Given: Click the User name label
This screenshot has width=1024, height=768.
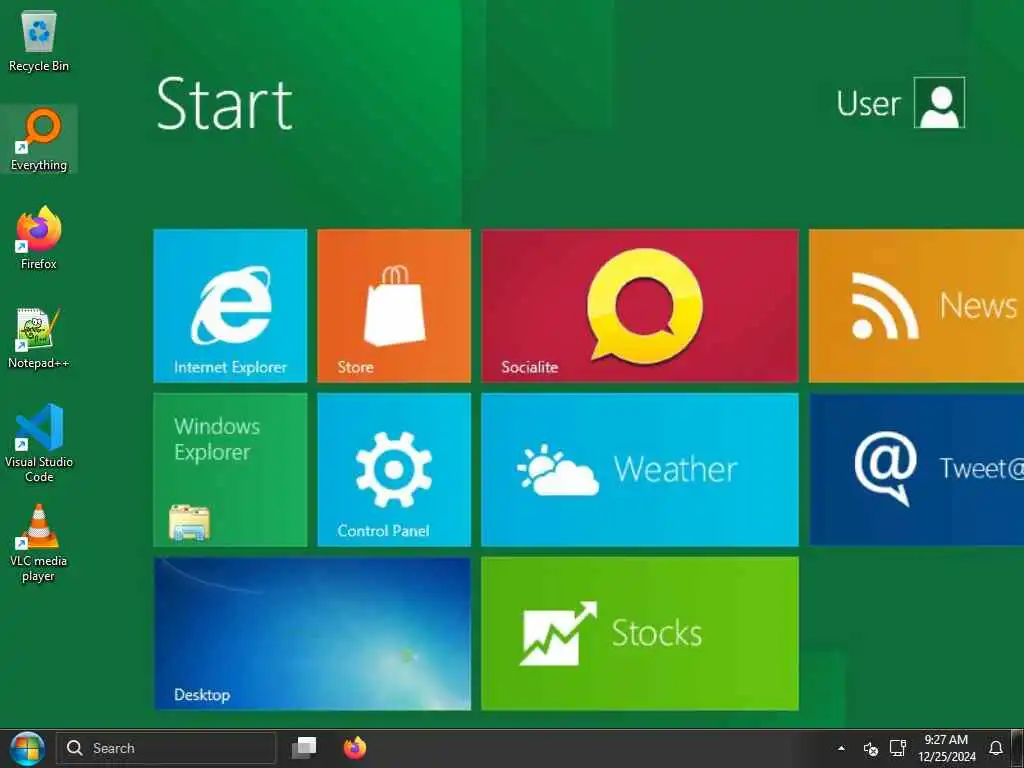Looking at the screenshot, I should coord(868,104).
